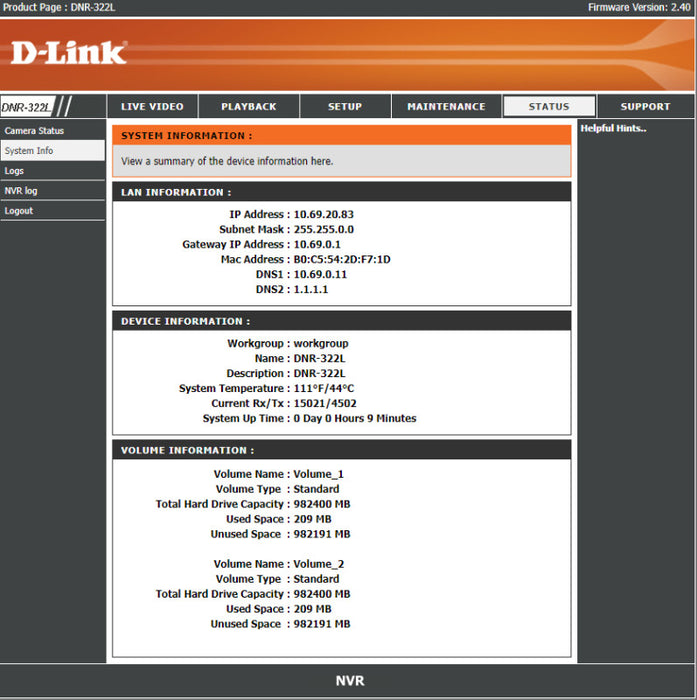Image resolution: width=697 pixels, height=700 pixels.
Task: Click gateway IP value 10.69.0.1
Action: pos(317,245)
